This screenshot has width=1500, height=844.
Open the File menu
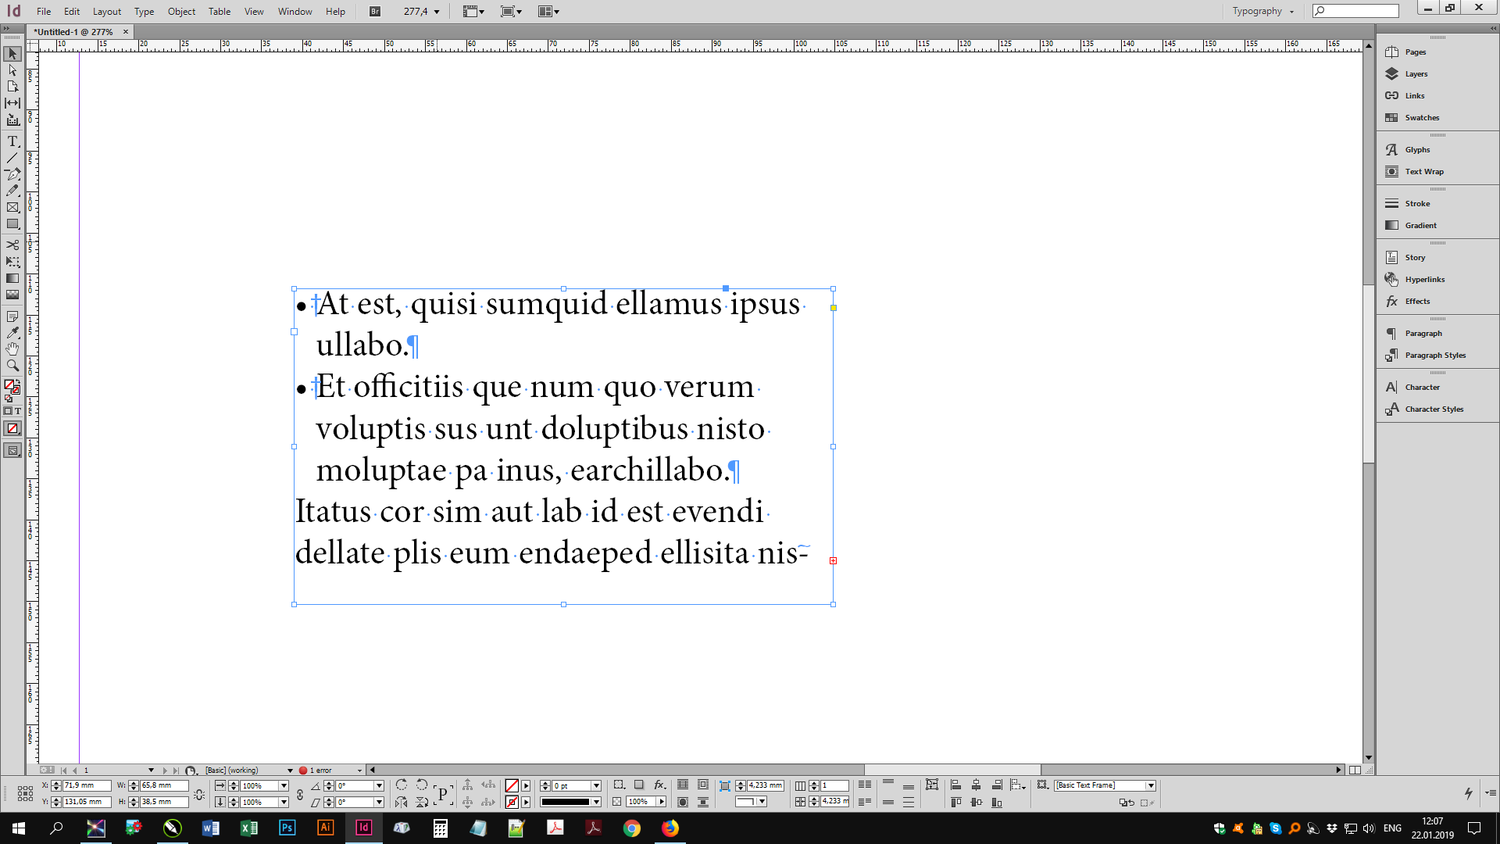click(44, 12)
